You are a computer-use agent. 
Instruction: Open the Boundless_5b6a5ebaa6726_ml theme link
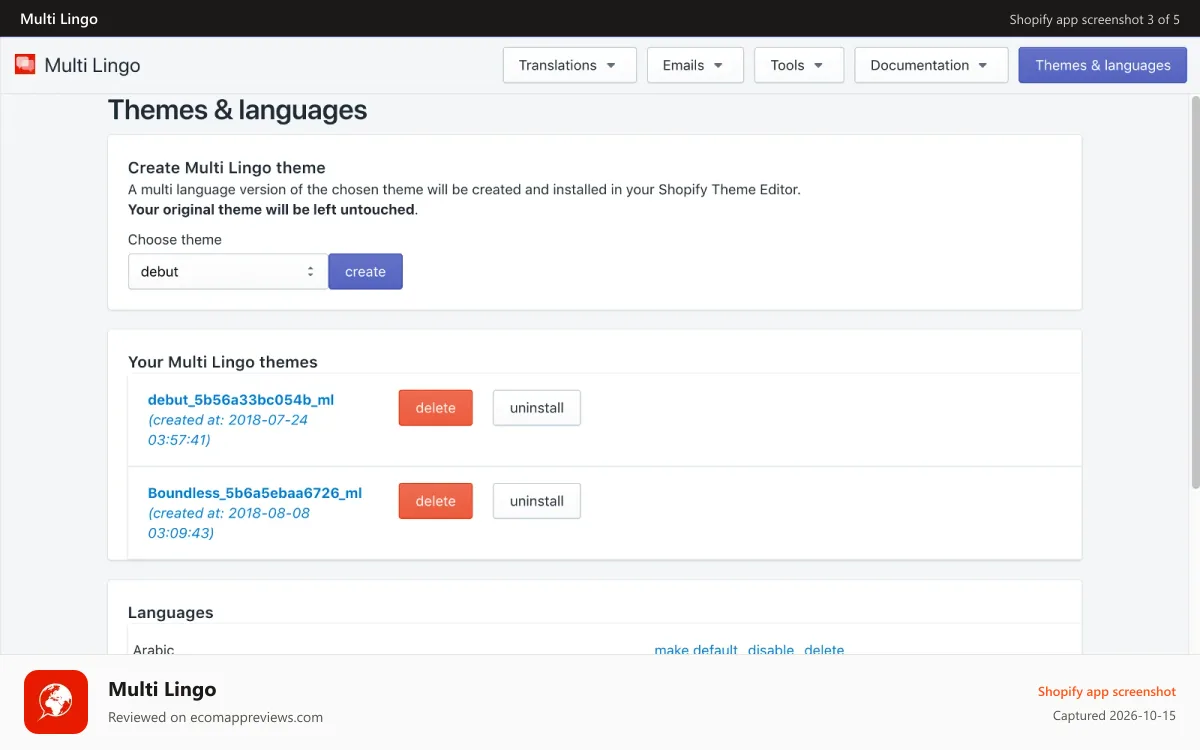click(x=255, y=493)
